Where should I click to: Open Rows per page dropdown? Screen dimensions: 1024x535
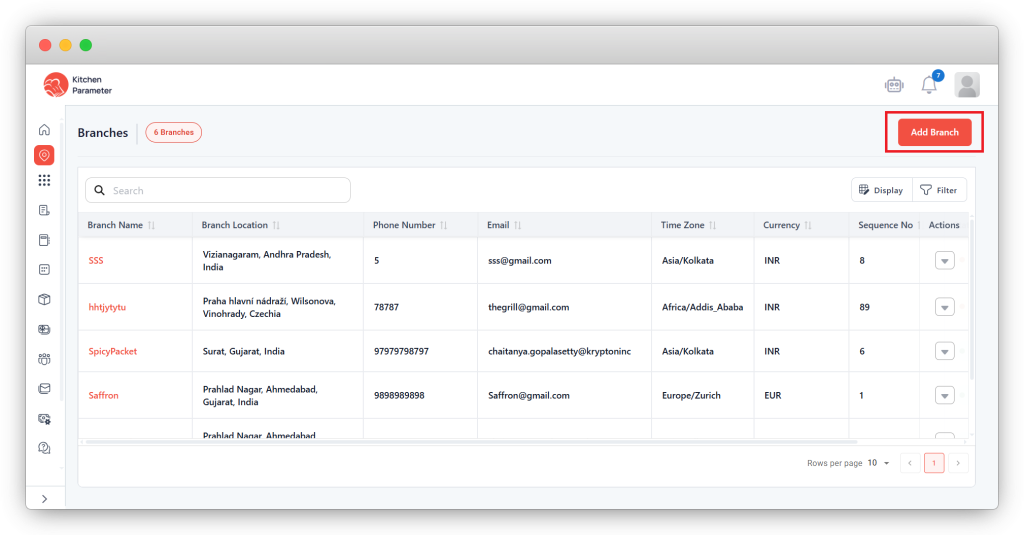(x=878, y=463)
